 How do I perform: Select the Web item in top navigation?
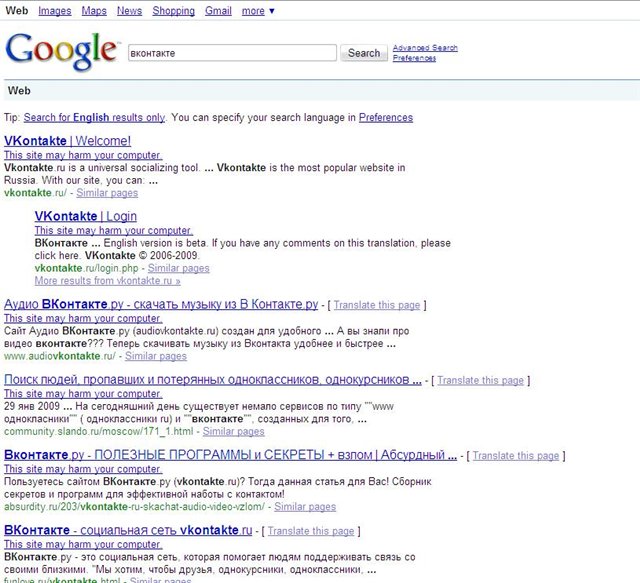(17, 11)
